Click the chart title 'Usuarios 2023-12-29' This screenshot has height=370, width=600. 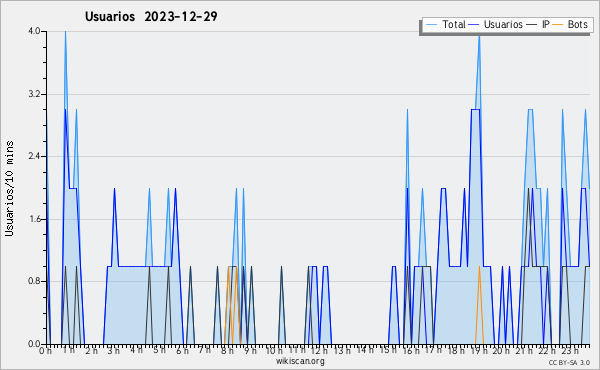(x=151, y=16)
